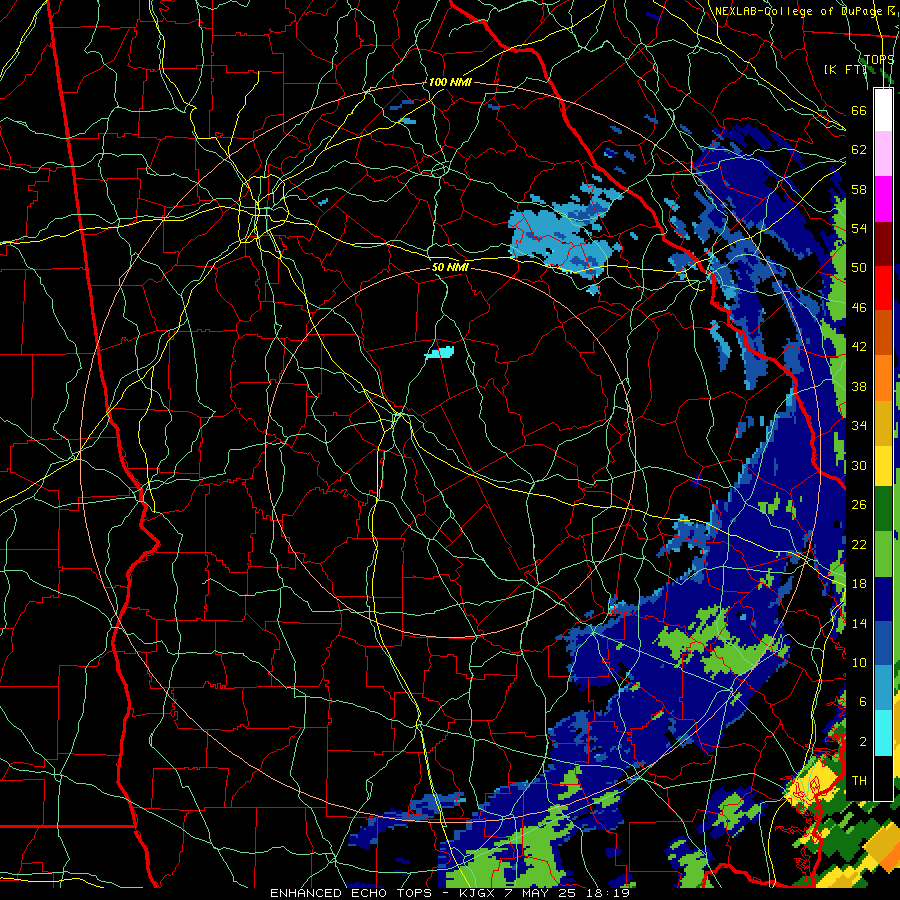This screenshot has width=900, height=900.
Task: Click the '100 NMI' range ring label
Action: (x=450, y=82)
